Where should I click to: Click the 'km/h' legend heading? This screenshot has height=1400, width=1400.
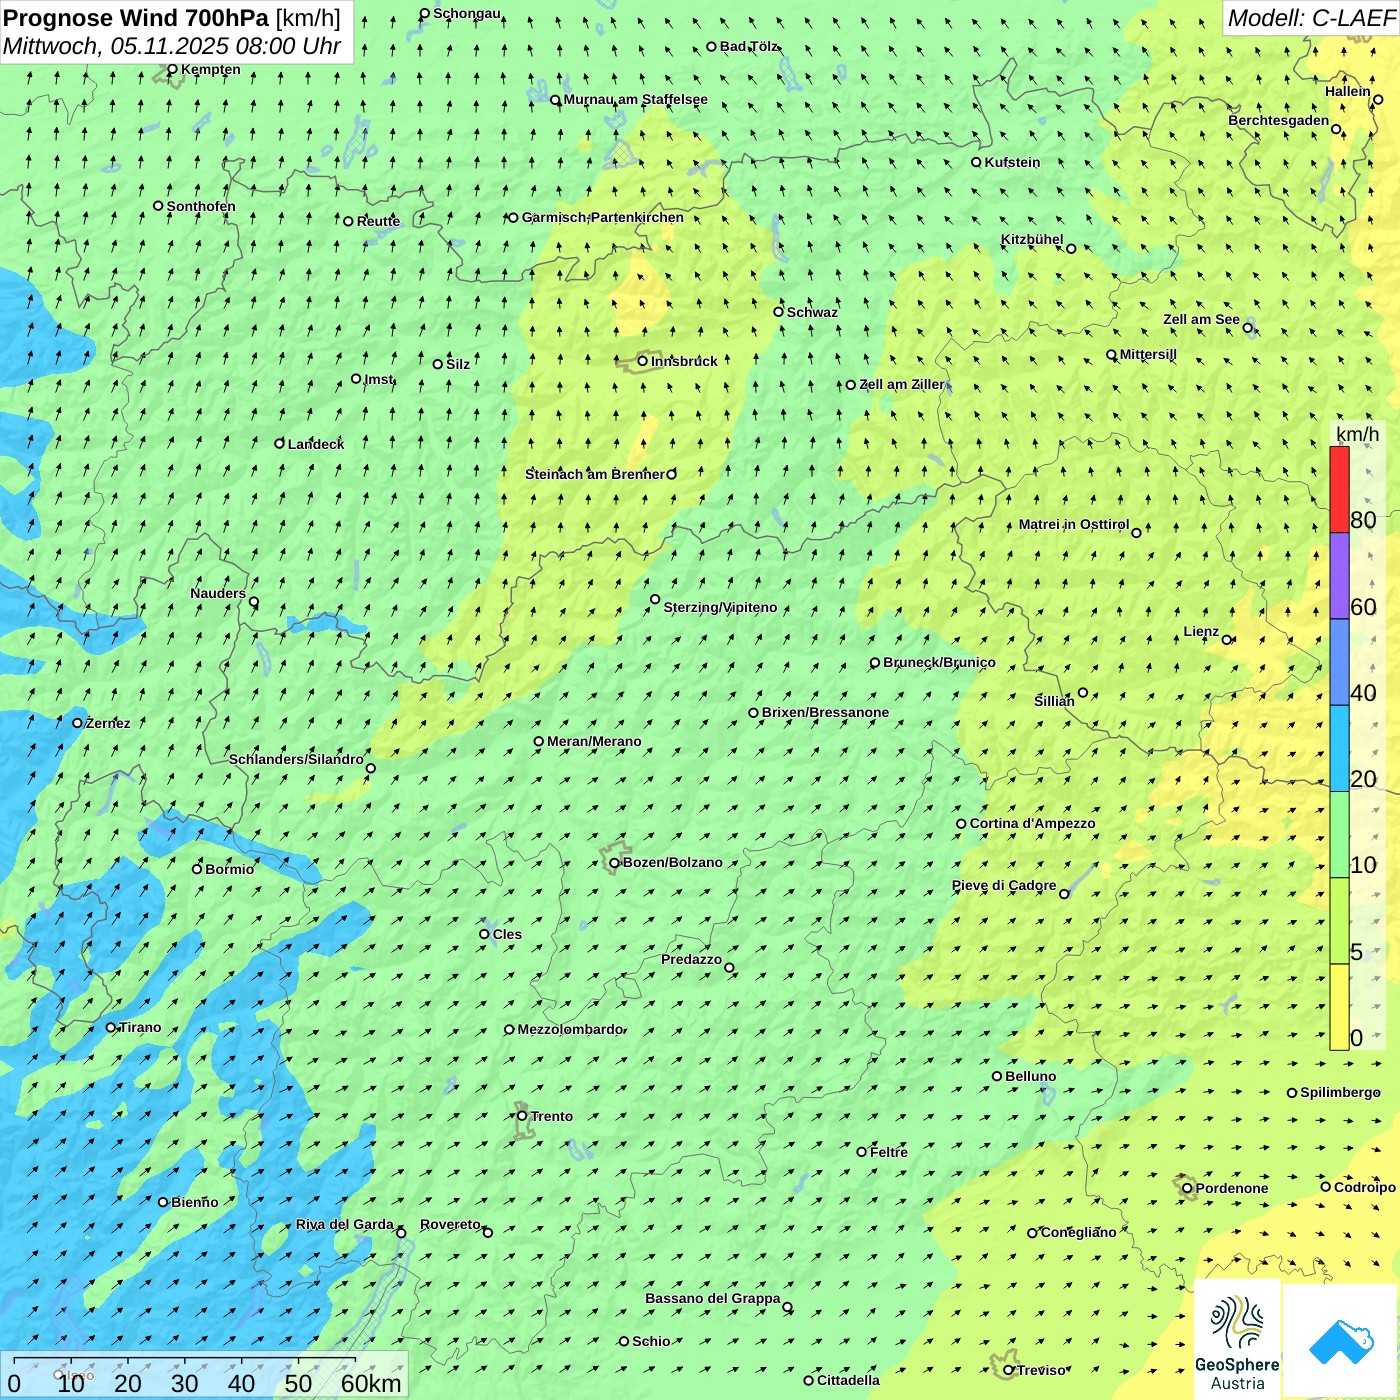pyautogui.click(x=1357, y=433)
